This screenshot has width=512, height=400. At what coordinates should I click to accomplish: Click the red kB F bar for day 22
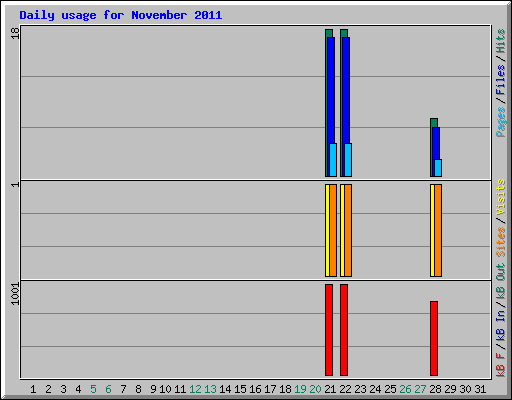coord(344,330)
